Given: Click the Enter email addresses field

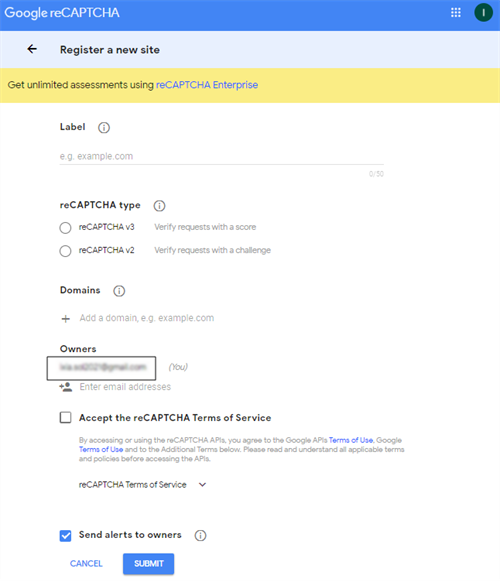Looking at the screenshot, I should (x=125, y=387).
